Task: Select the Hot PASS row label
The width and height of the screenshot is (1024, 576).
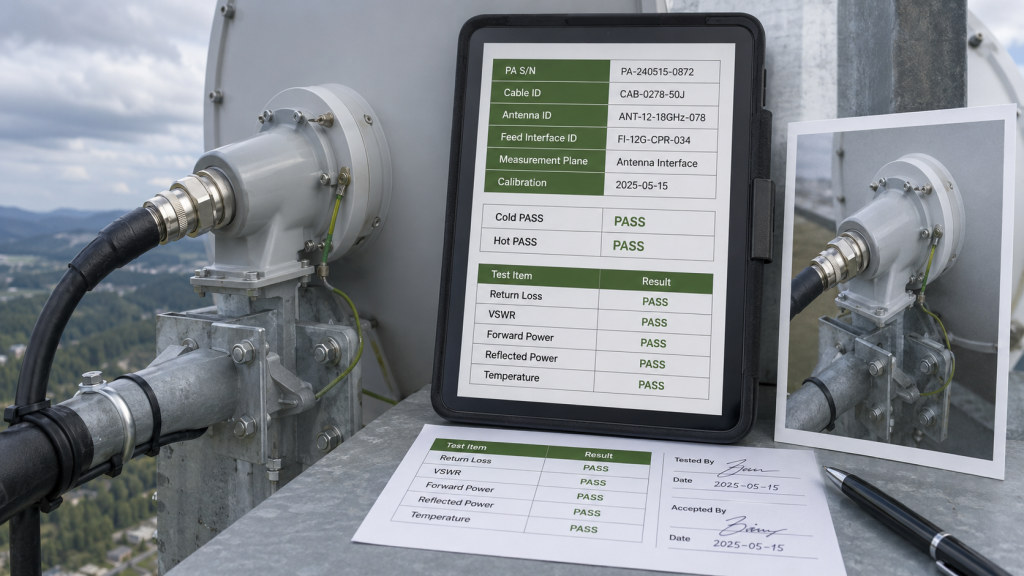Action: (515, 241)
